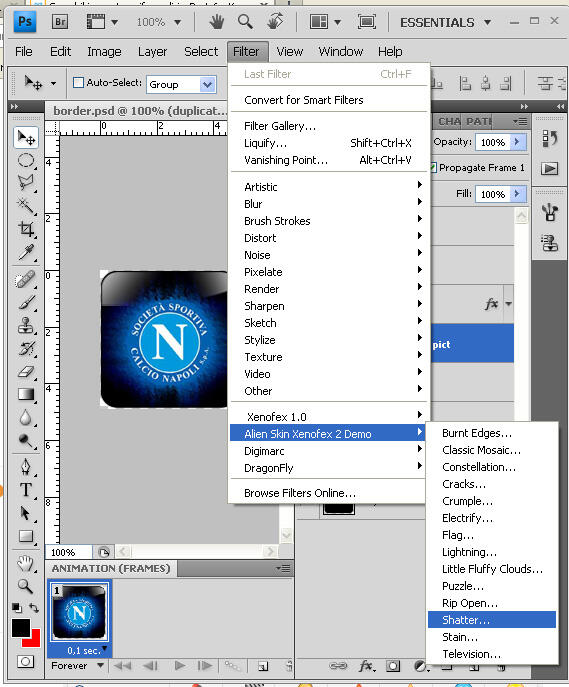Screen dimensions: 569x687
Task: Select the History Brush tool
Action: click(x=26, y=349)
